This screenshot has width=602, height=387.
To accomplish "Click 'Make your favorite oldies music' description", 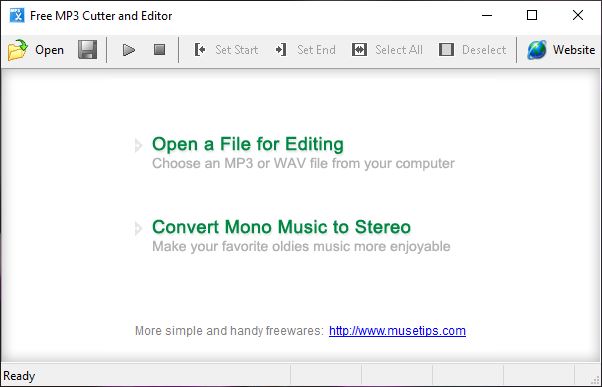I will click(301, 246).
